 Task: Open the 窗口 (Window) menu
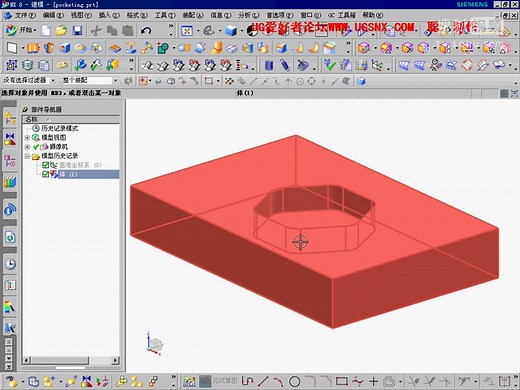click(x=310, y=15)
